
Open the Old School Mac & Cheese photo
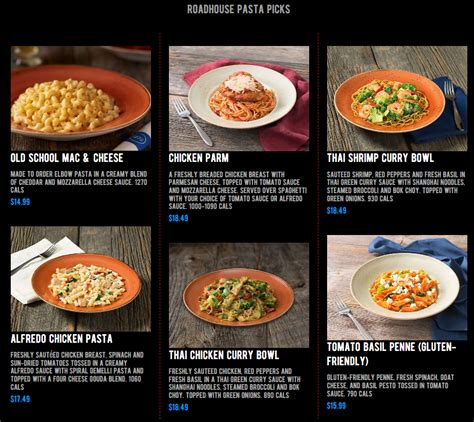pyautogui.click(x=81, y=98)
